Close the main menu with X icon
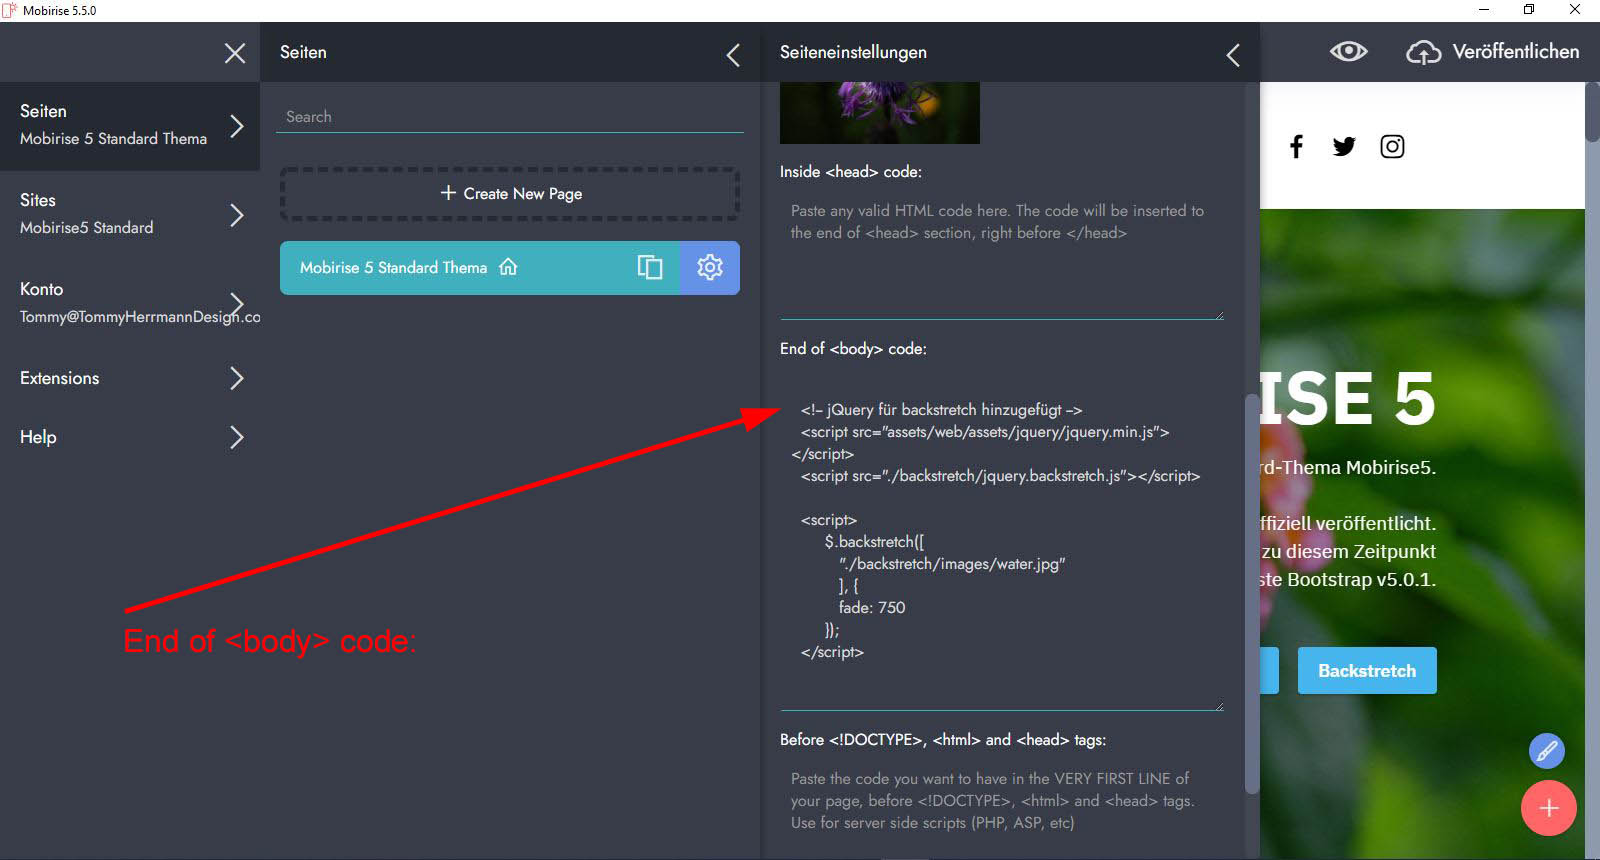This screenshot has width=1600, height=860. (235, 53)
